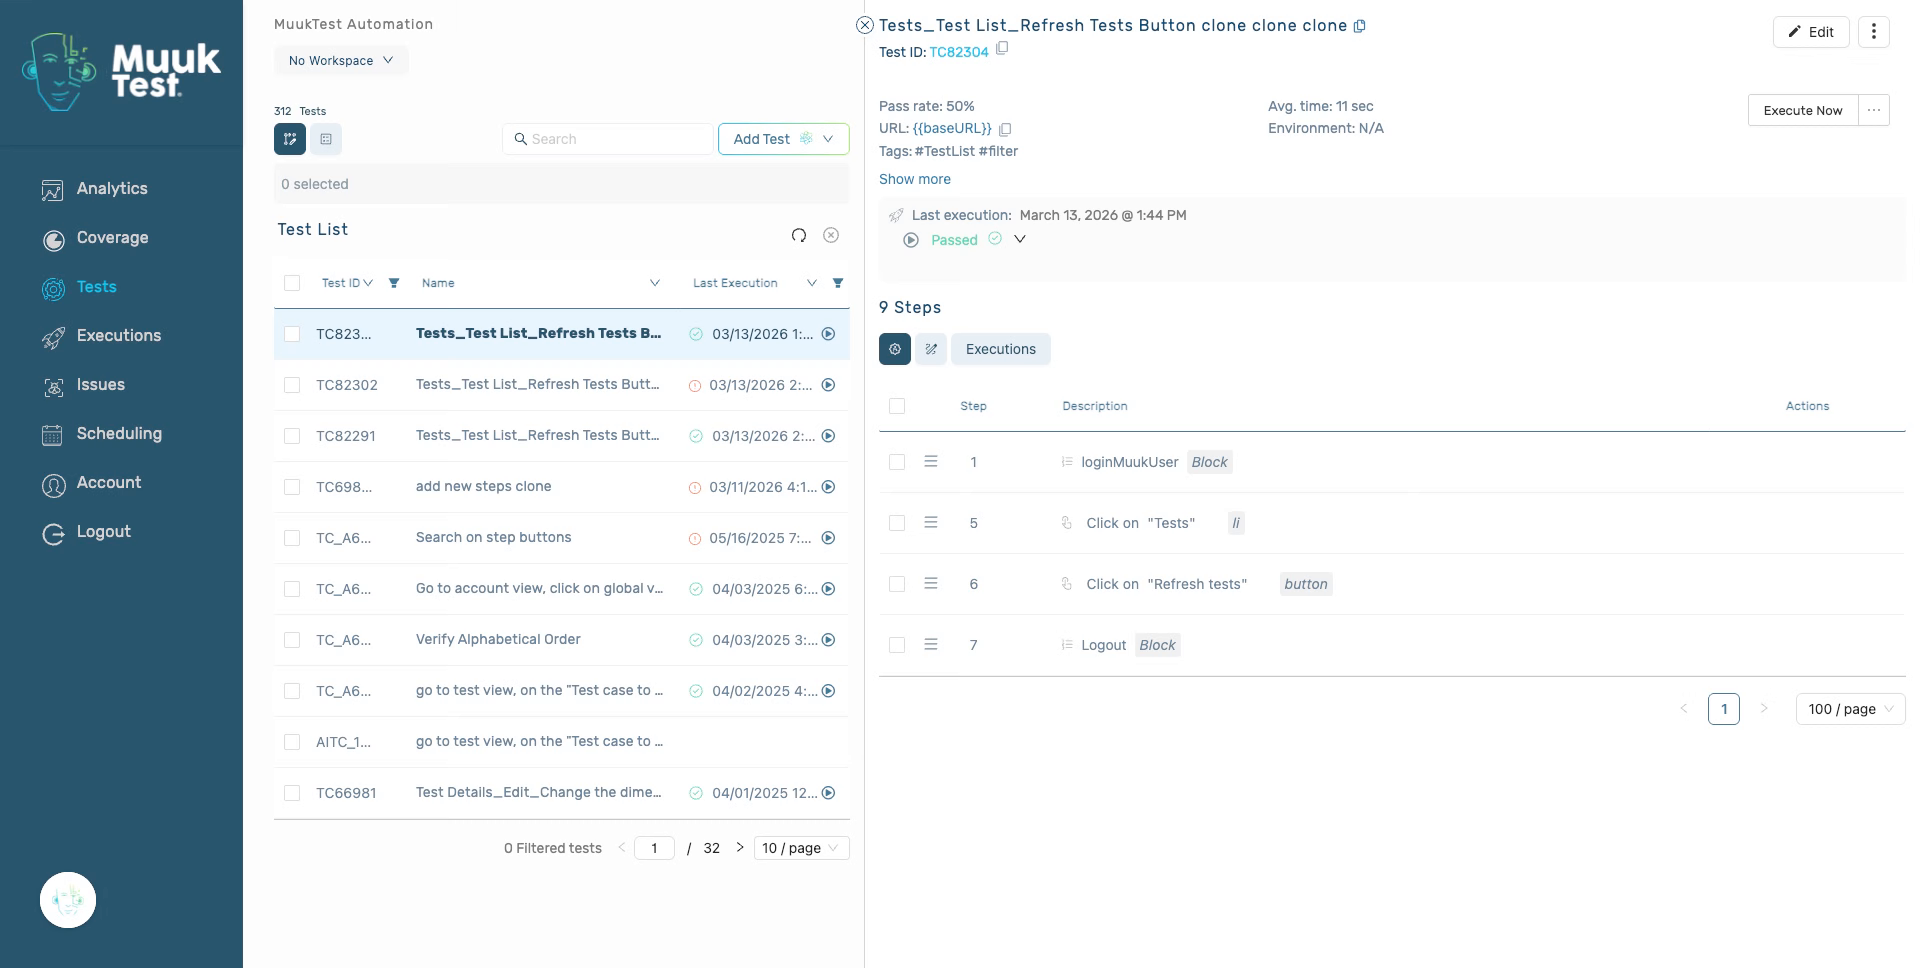Clear the Test List with the X icon
1920x968 pixels.
831,235
